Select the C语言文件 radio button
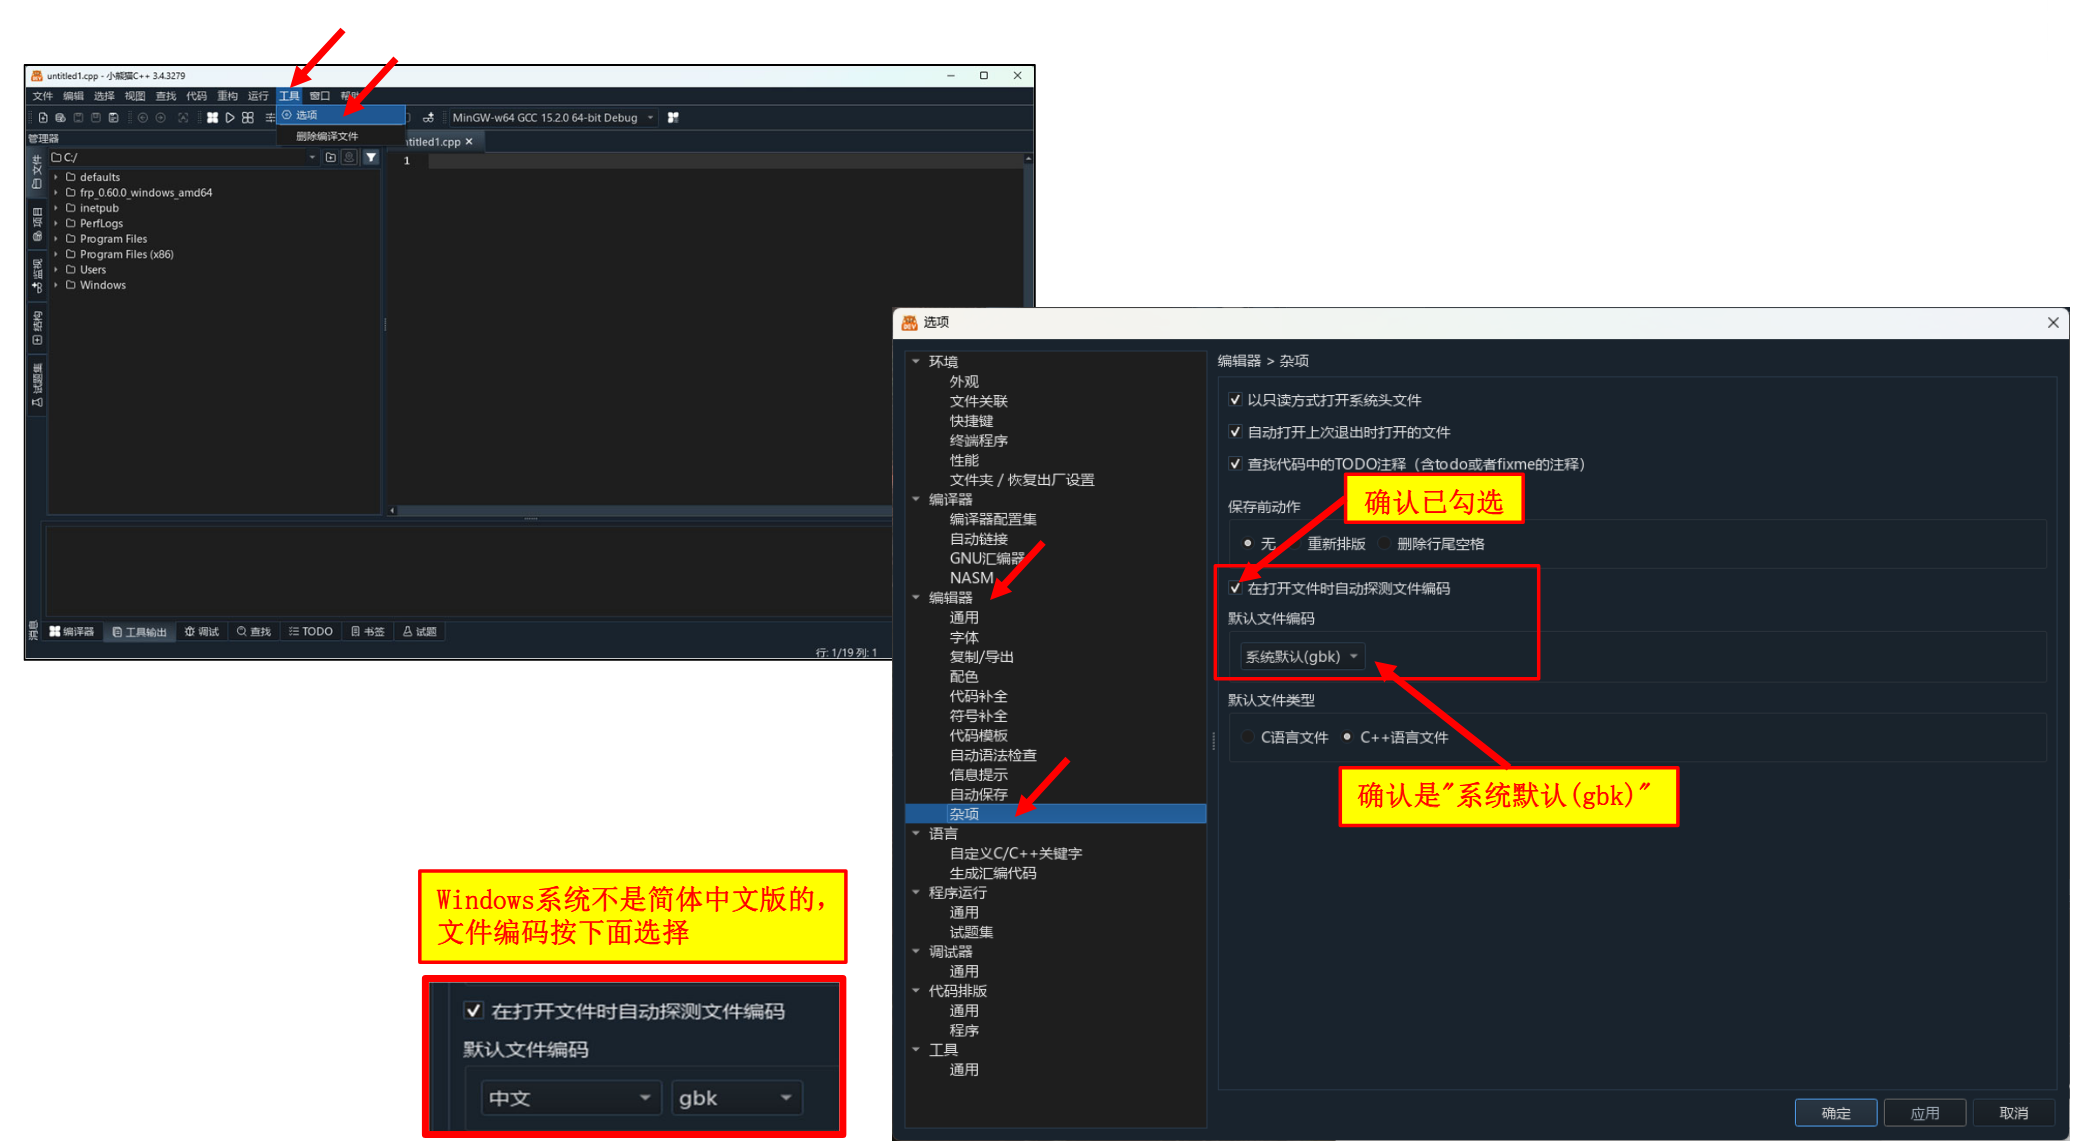 (x=1248, y=738)
